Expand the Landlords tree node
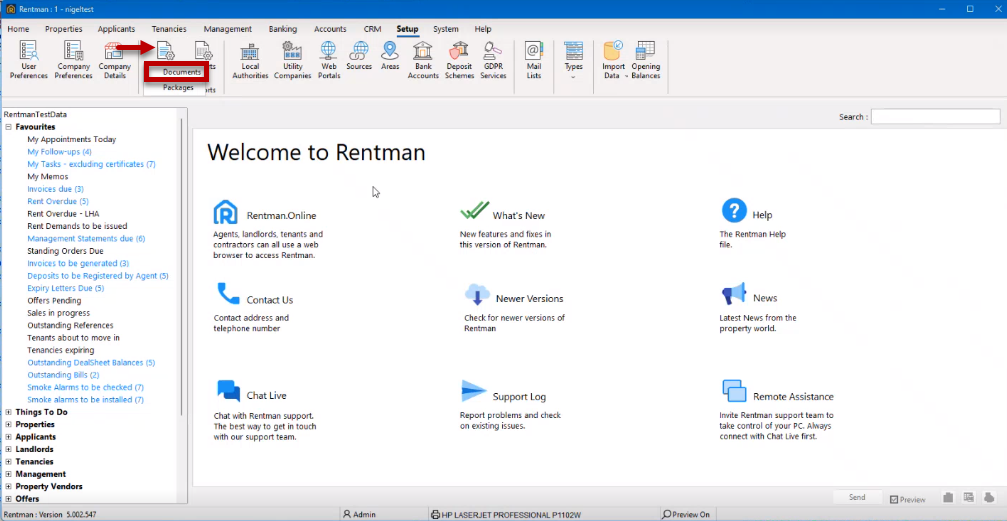This screenshot has height=521, width=1007. (x=8, y=450)
